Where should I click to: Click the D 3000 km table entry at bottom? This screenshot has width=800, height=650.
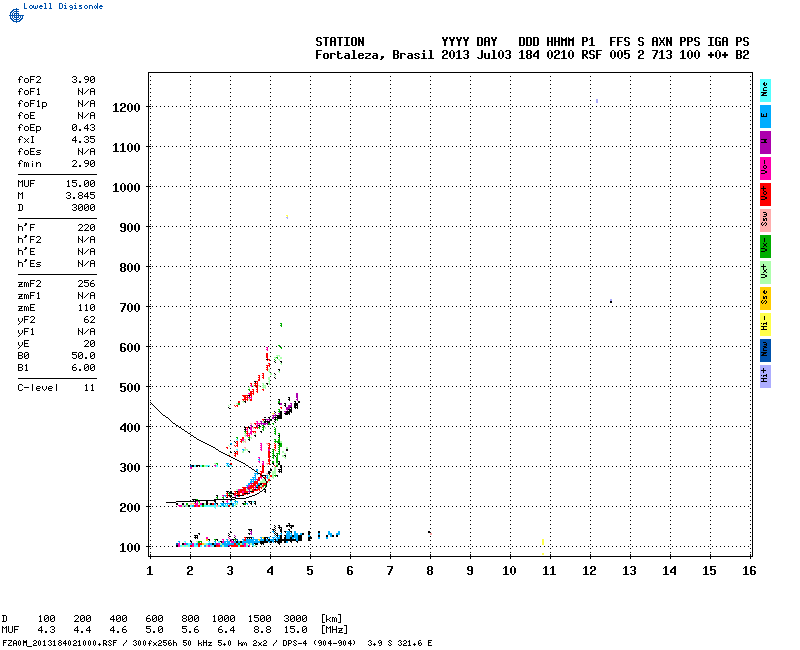tap(295, 619)
